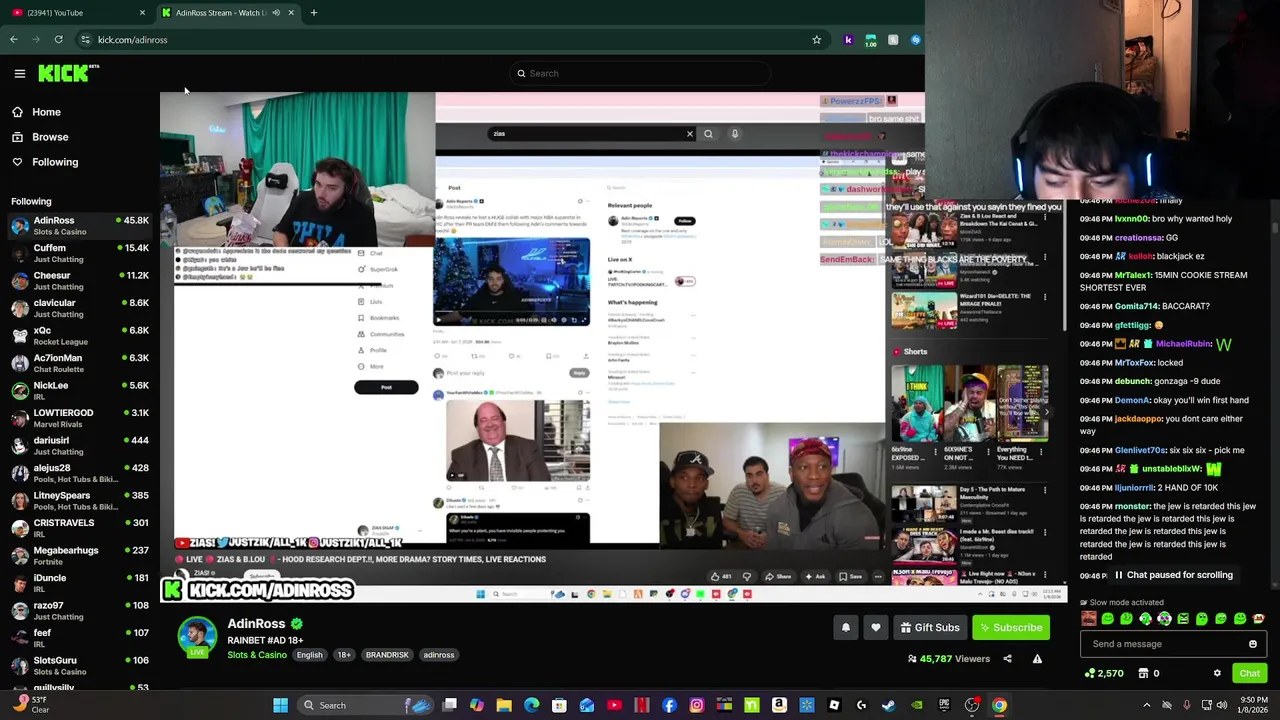Show hidden system tray icons chevron
Viewport: 1280px width, 720px height.
coord(1147,705)
